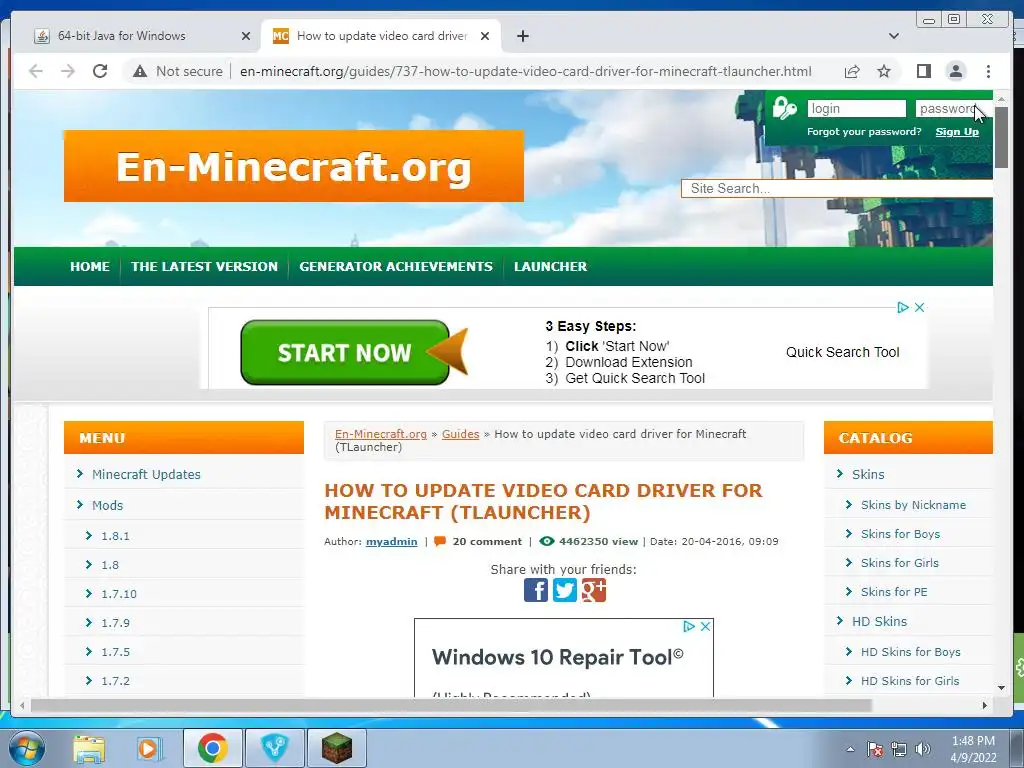The height and width of the screenshot is (768, 1024).
Task: Open the blue shield taskbar app
Action: pyautogui.click(x=275, y=748)
